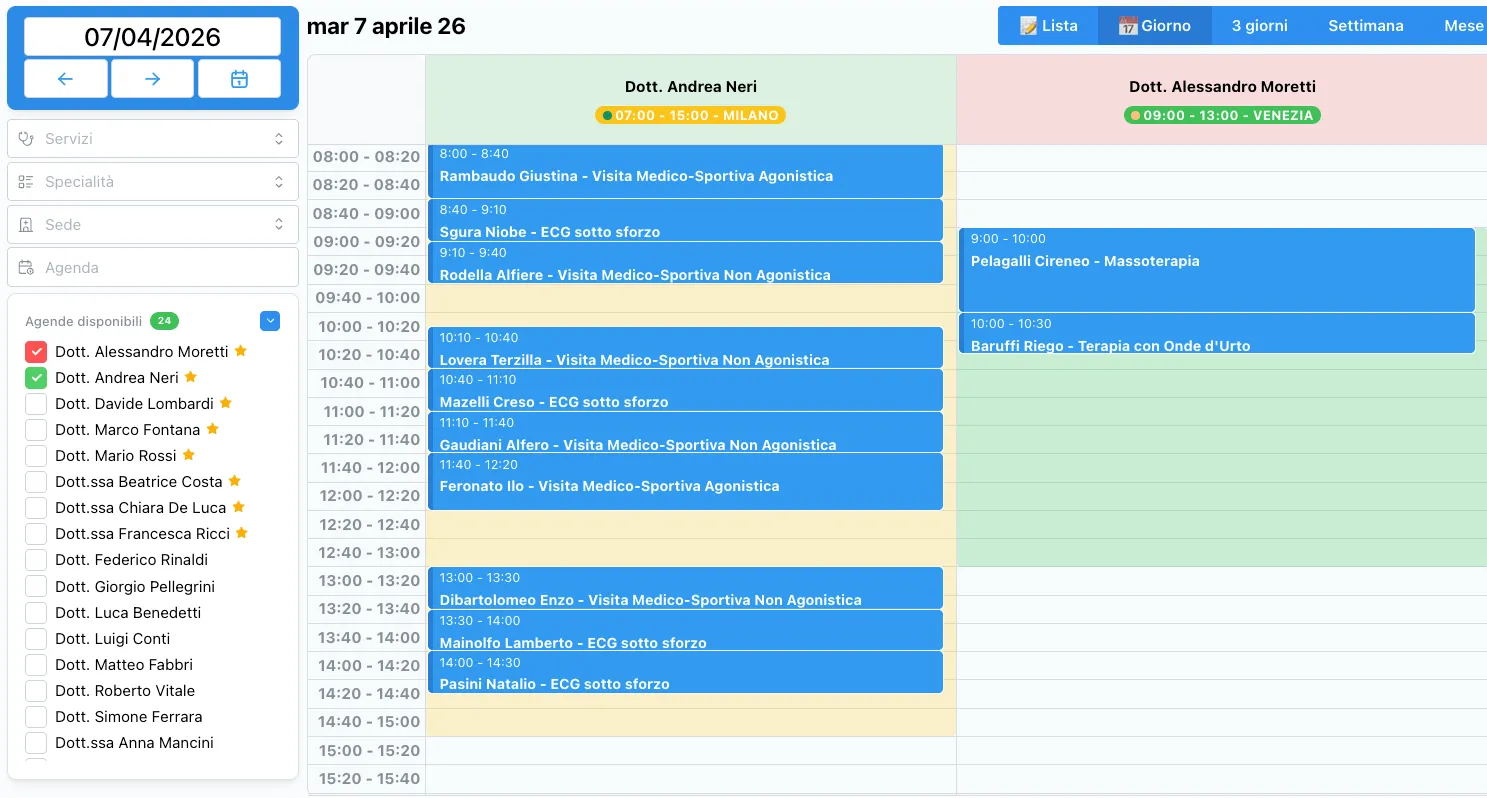
Task: Open the calendar icon in the date navigator
Action: pos(239,78)
